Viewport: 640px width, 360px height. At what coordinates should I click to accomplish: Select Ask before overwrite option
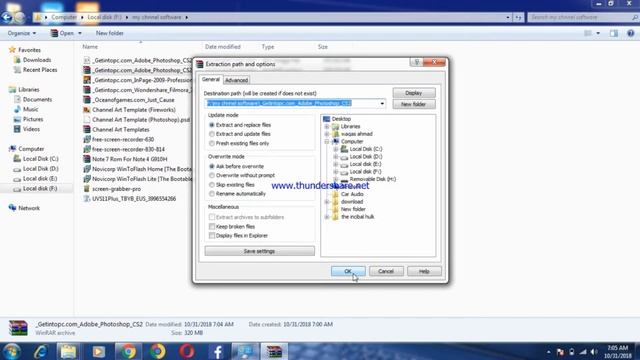pyautogui.click(x=236, y=166)
